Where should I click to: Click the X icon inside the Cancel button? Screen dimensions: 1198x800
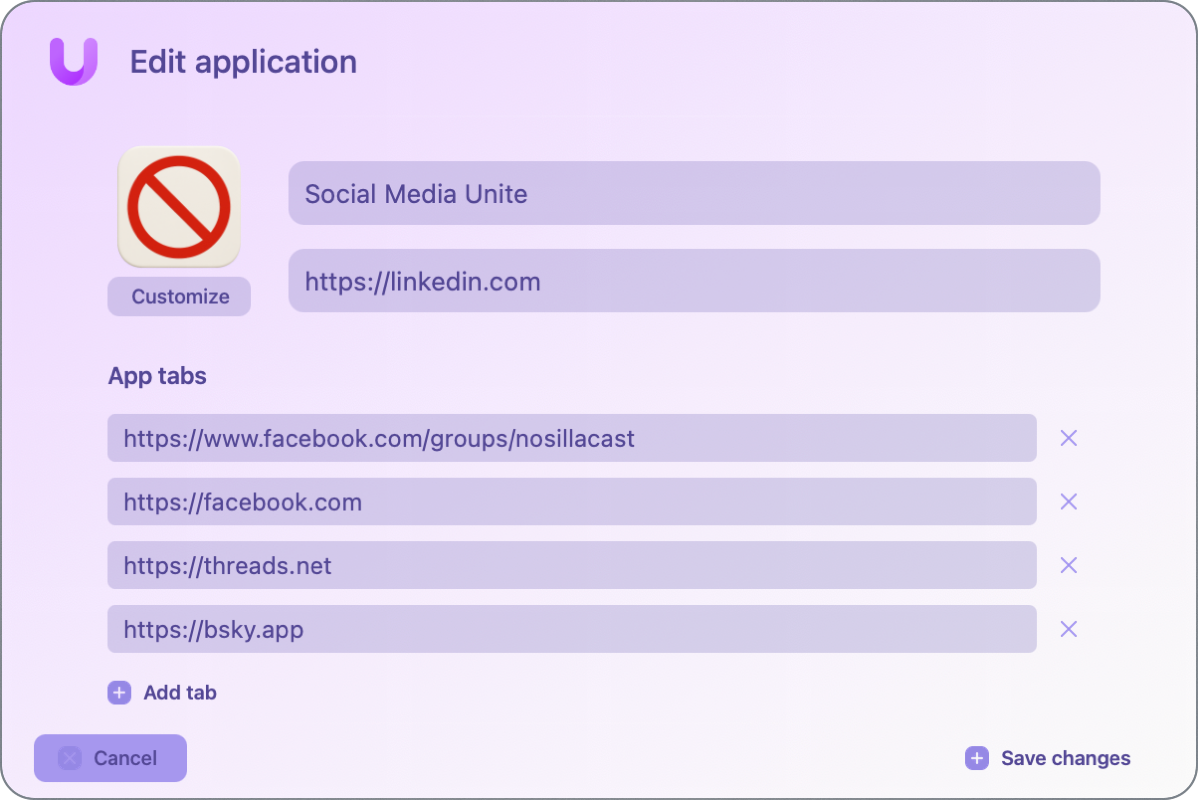(x=70, y=758)
